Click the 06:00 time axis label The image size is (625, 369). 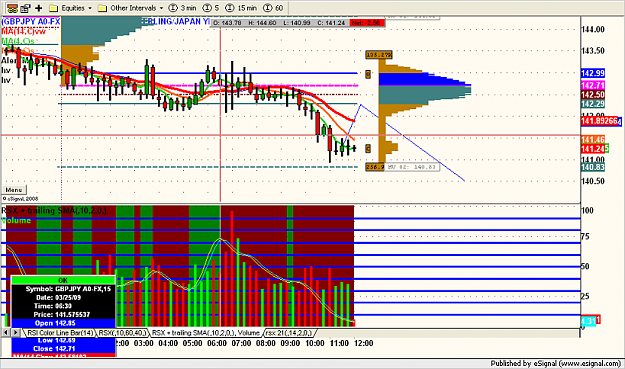tap(216, 343)
